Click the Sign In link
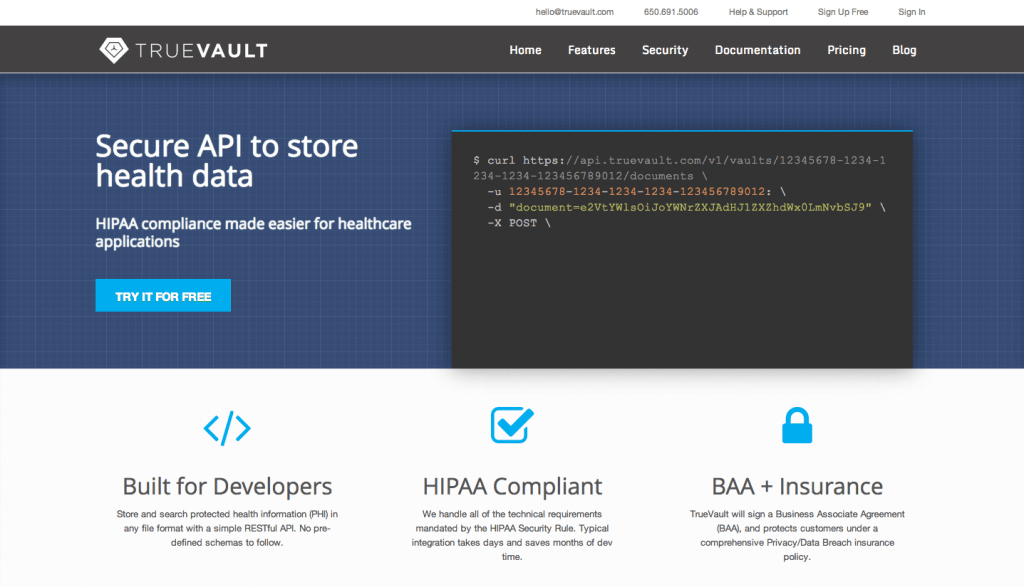The width and height of the screenshot is (1024, 587). click(912, 12)
